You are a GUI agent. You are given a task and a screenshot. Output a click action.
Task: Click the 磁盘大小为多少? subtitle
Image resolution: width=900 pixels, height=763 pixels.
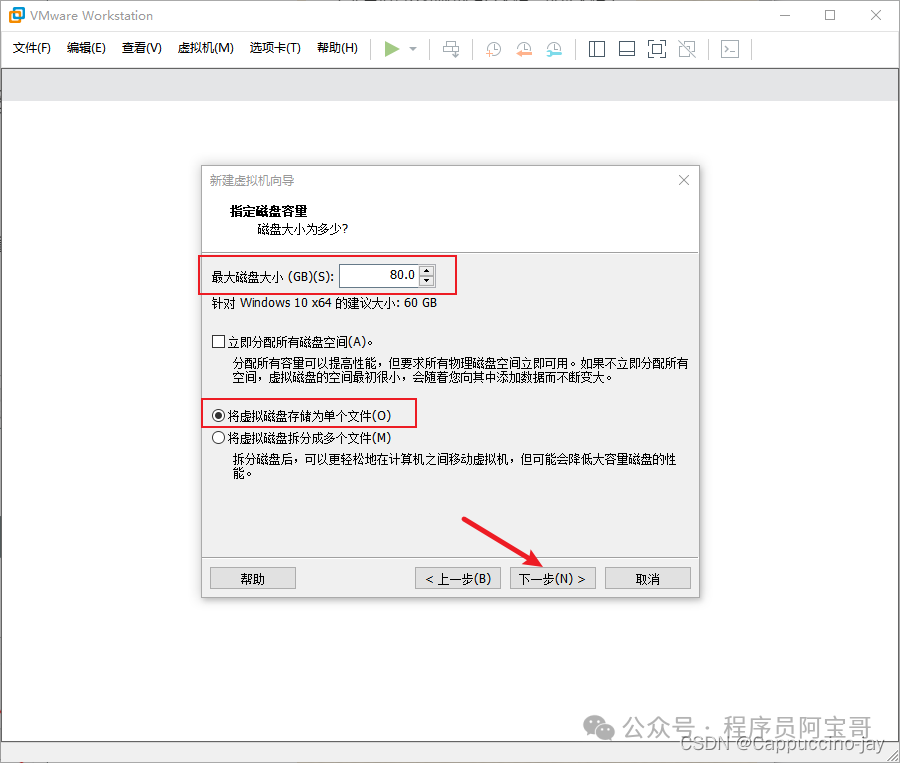[302, 230]
